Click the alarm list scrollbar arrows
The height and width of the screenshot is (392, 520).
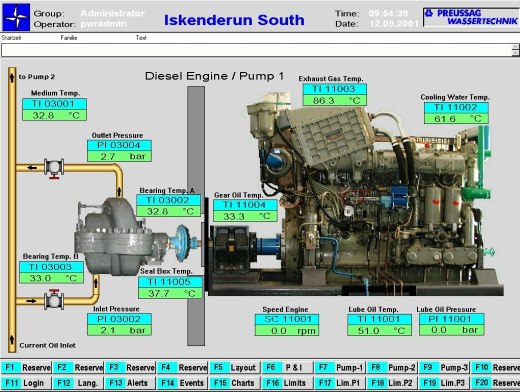(x=516, y=50)
